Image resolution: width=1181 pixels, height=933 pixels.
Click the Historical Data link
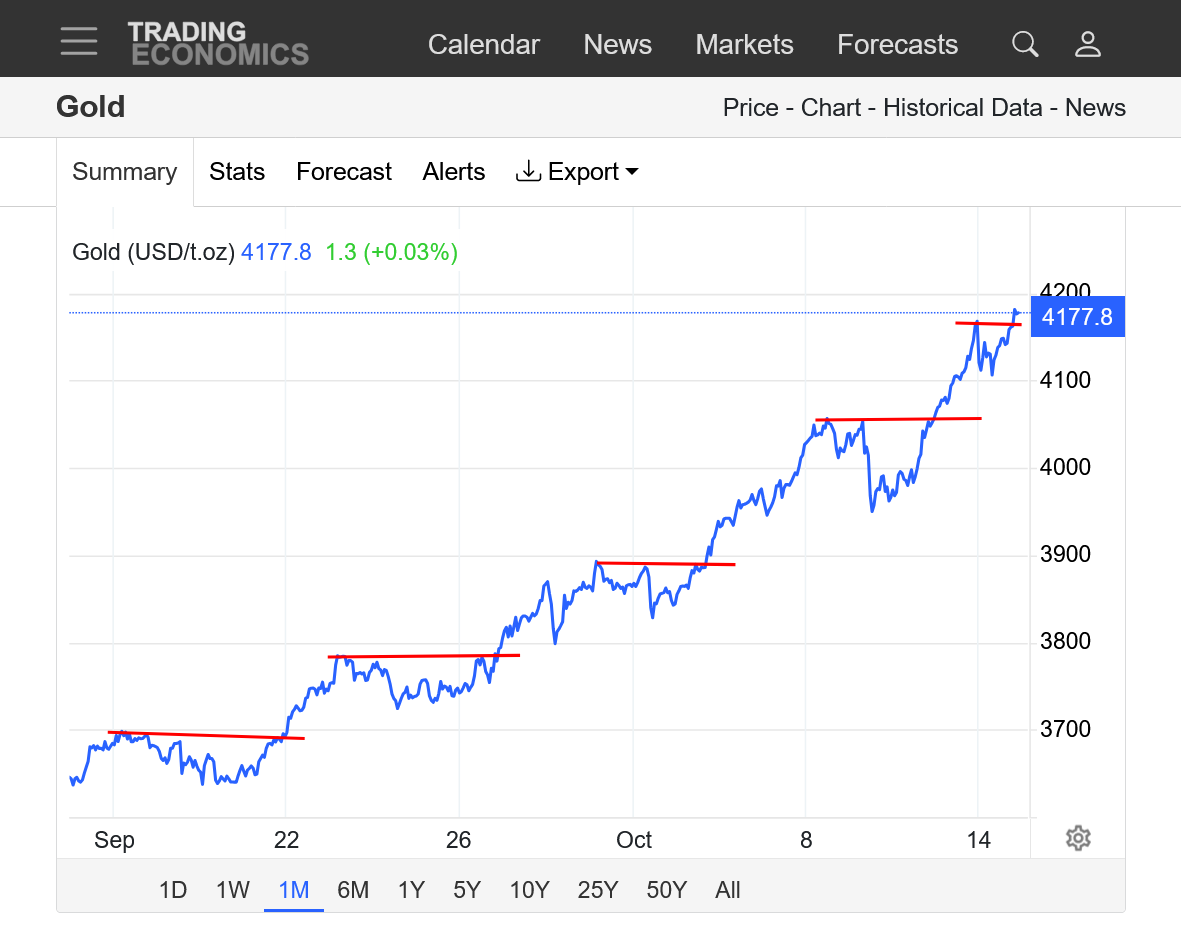coord(962,108)
